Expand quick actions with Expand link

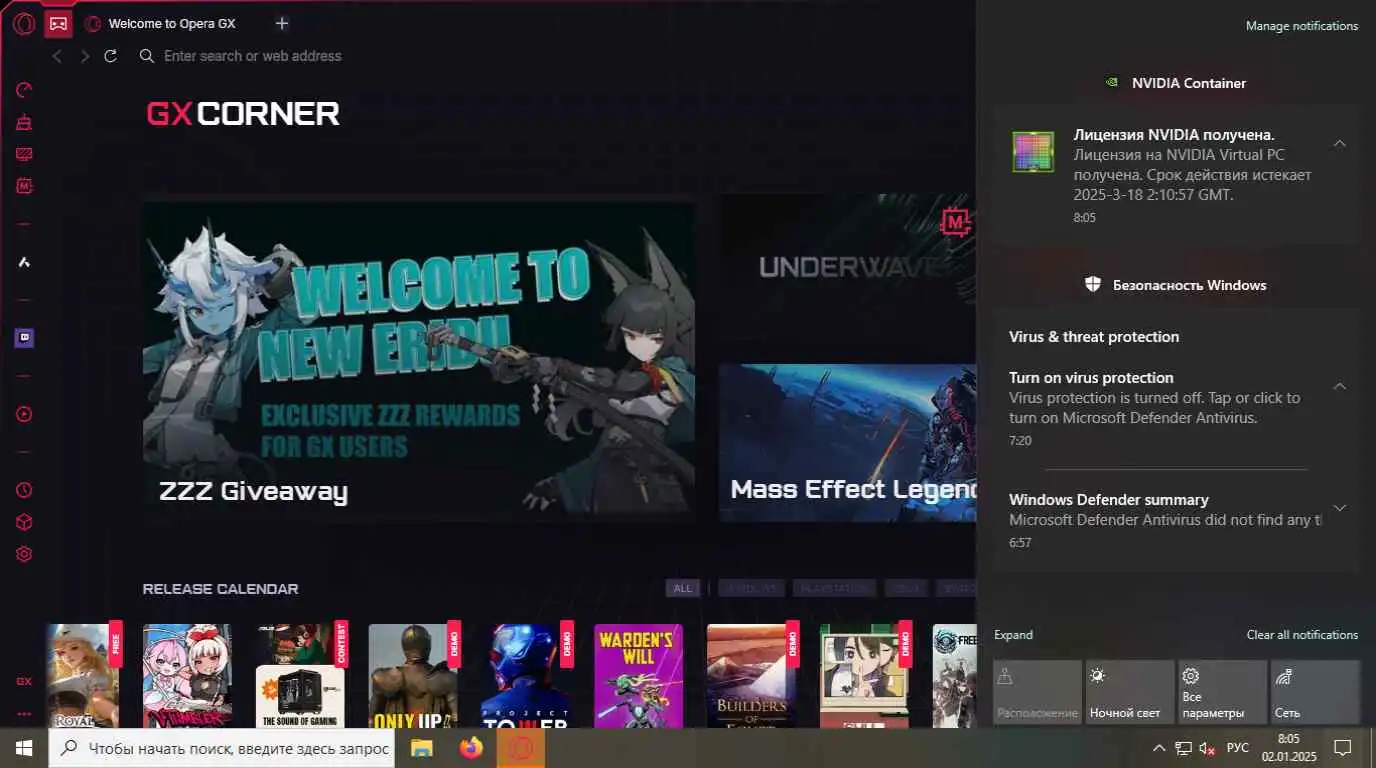tap(1013, 635)
